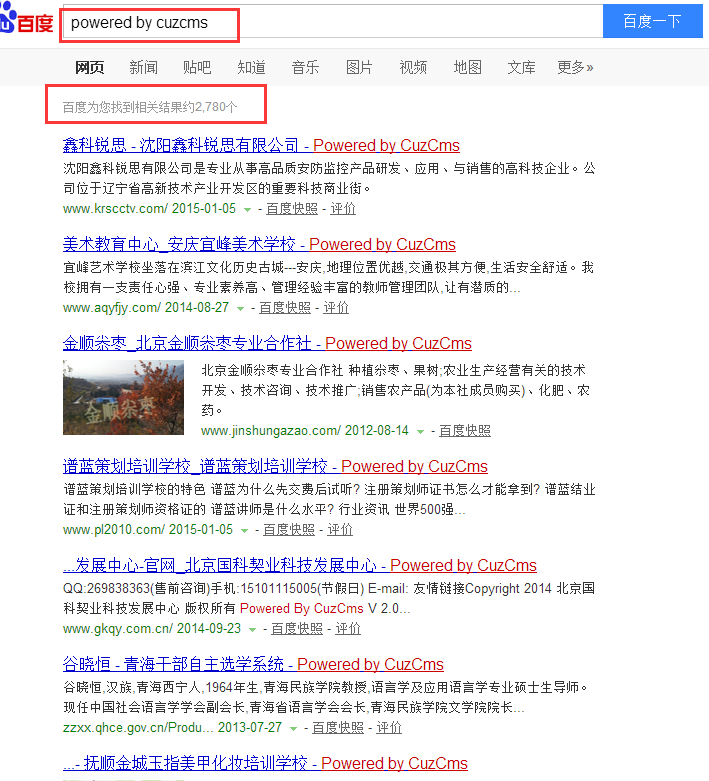
Task: Click the 金顺尜枣 result thumbnail image
Action: [x=123, y=397]
